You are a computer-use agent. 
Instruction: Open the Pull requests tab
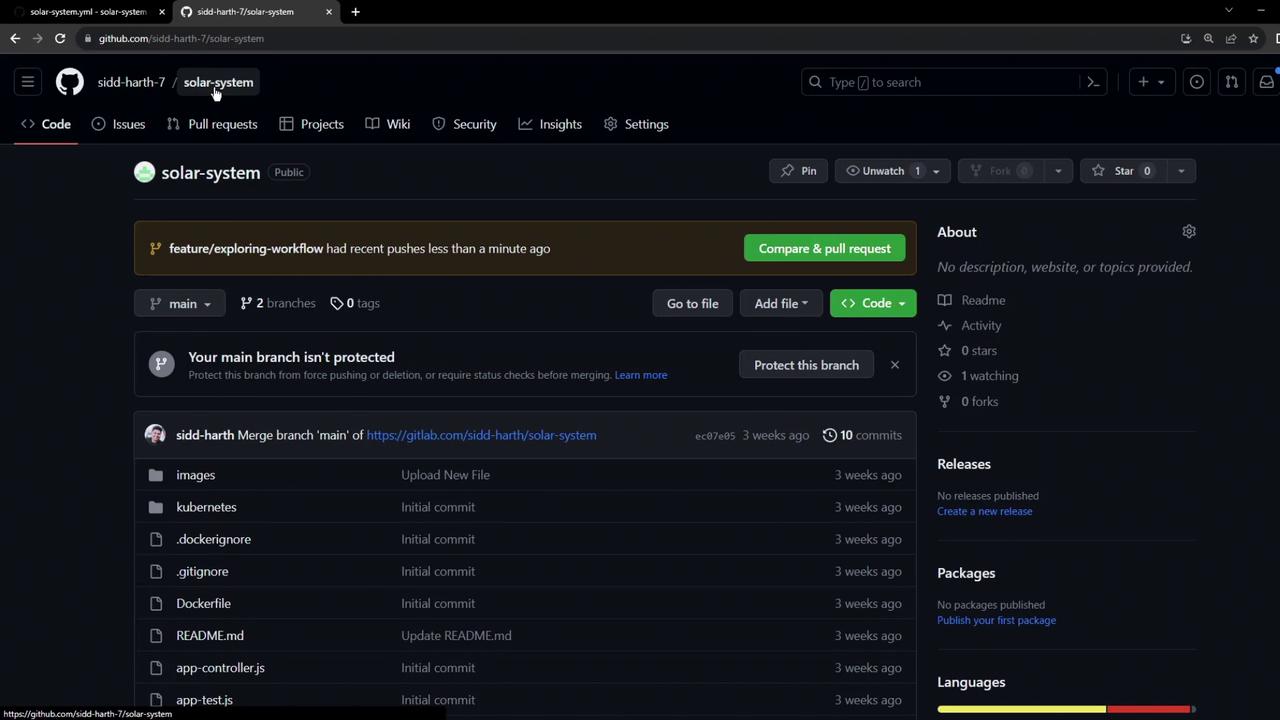point(212,124)
